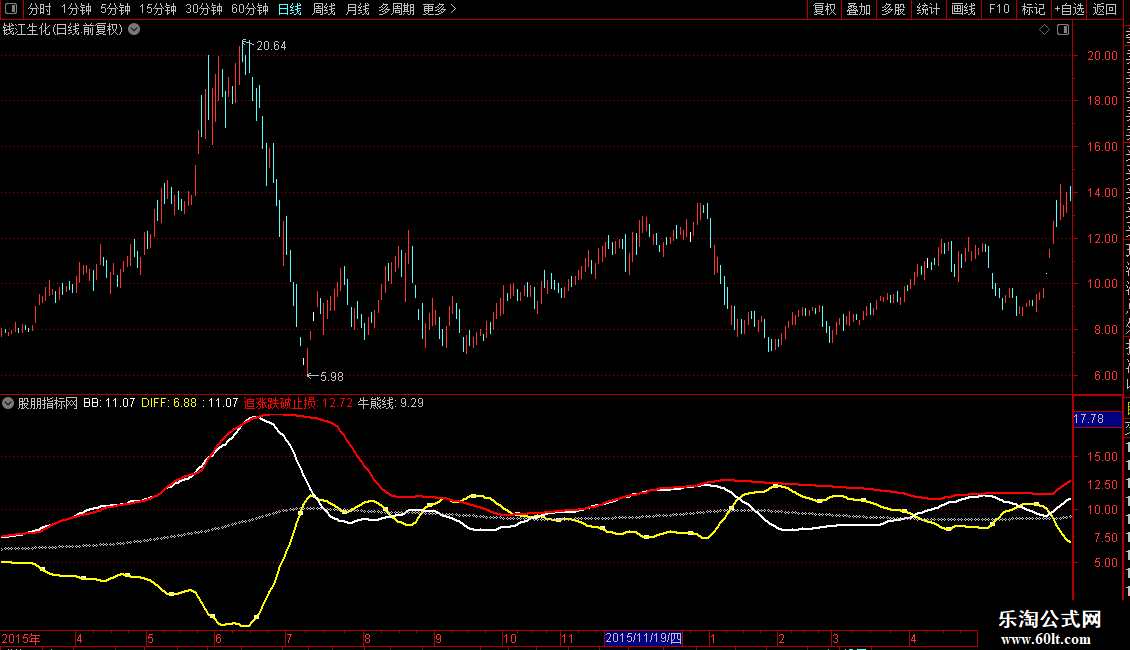Click the 20.64 high price label
Screen dimensions: 1130x650
(271, 46)
